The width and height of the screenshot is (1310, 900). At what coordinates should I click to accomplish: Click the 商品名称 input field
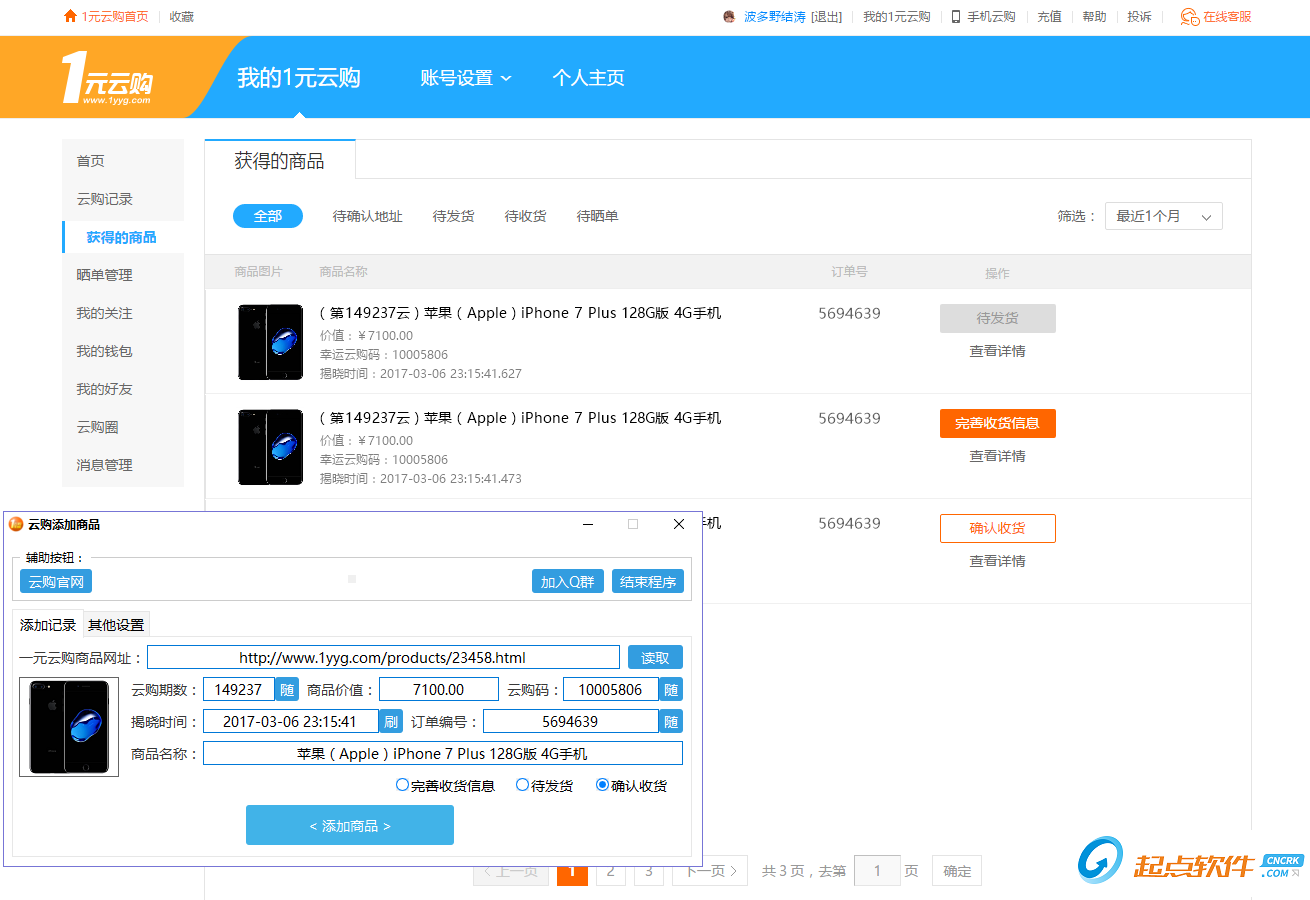click(x=443, y=753)
